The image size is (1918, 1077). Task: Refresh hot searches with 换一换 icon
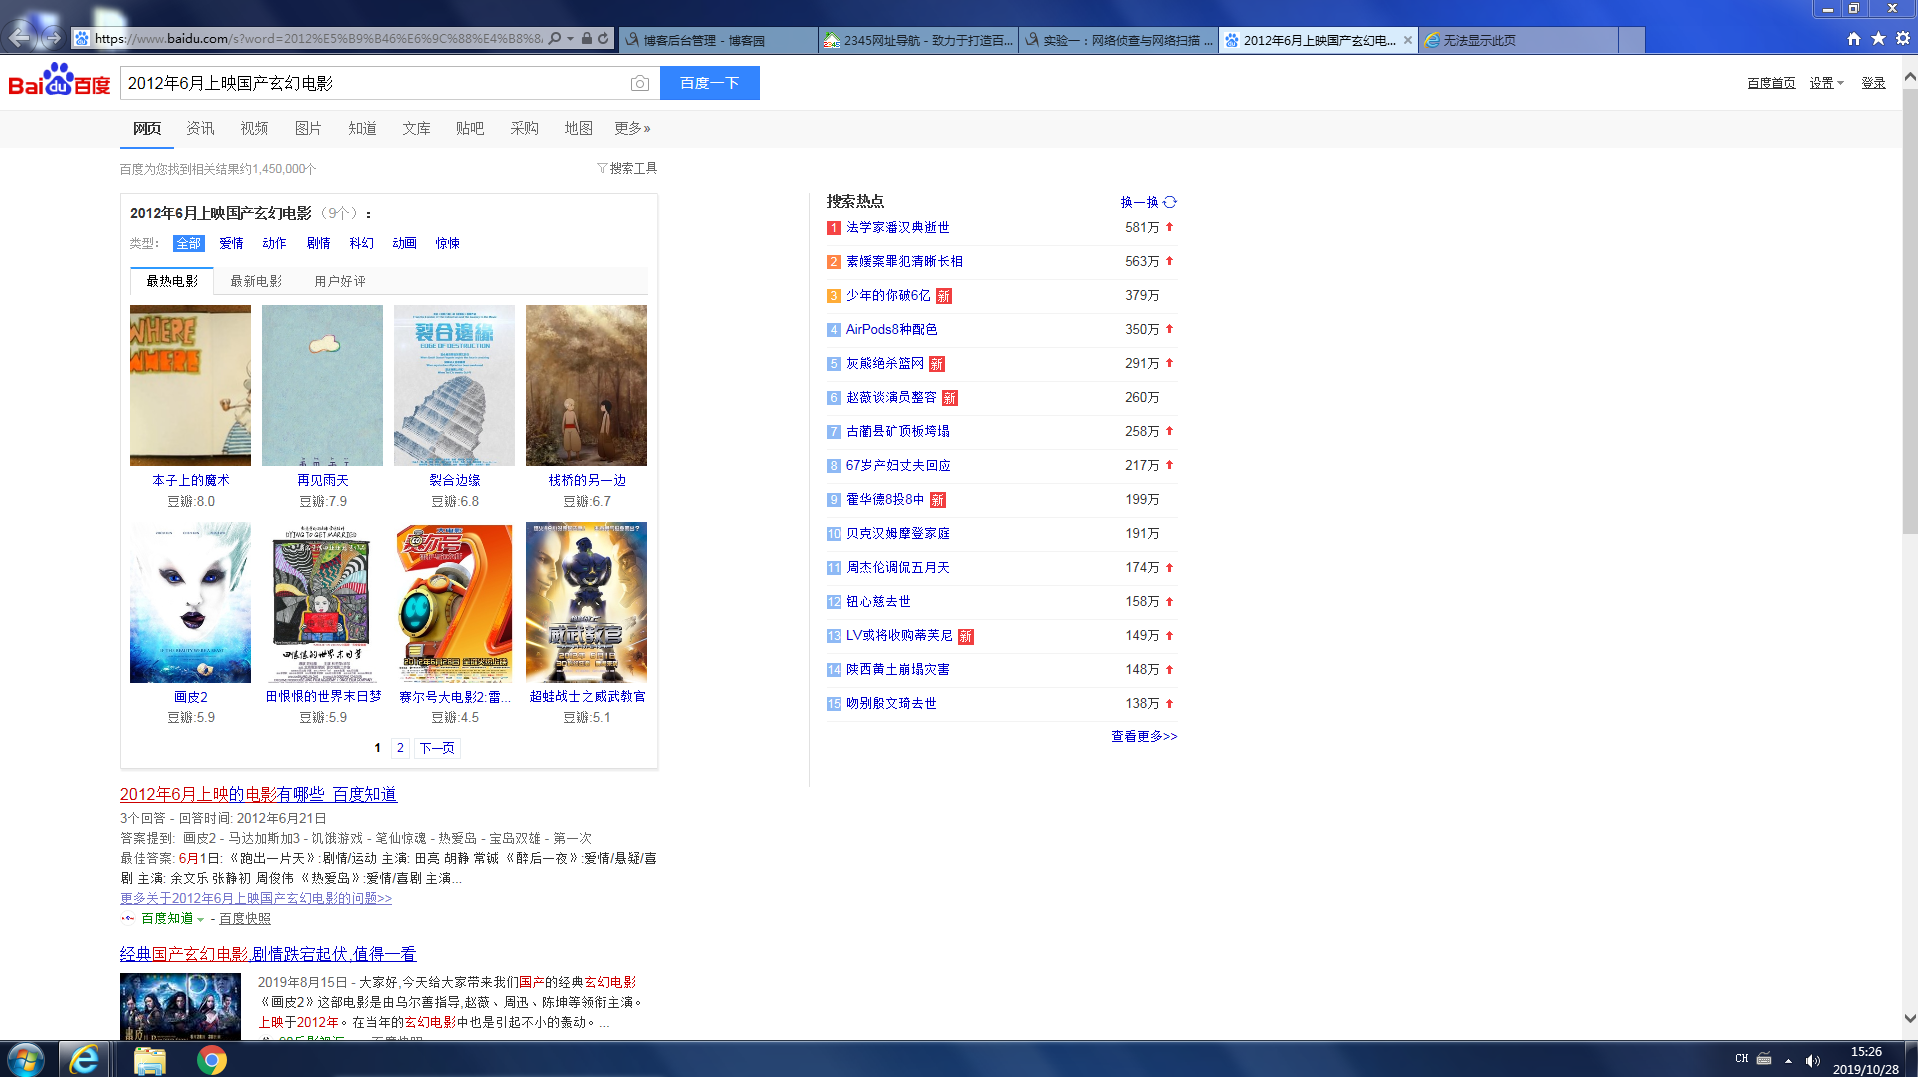coord(1170,202)
